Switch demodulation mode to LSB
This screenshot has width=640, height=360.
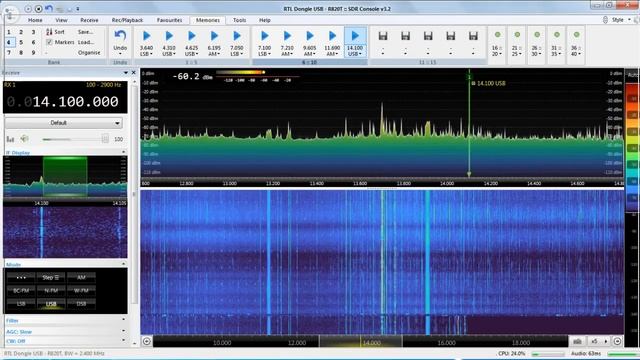(21, 304)
